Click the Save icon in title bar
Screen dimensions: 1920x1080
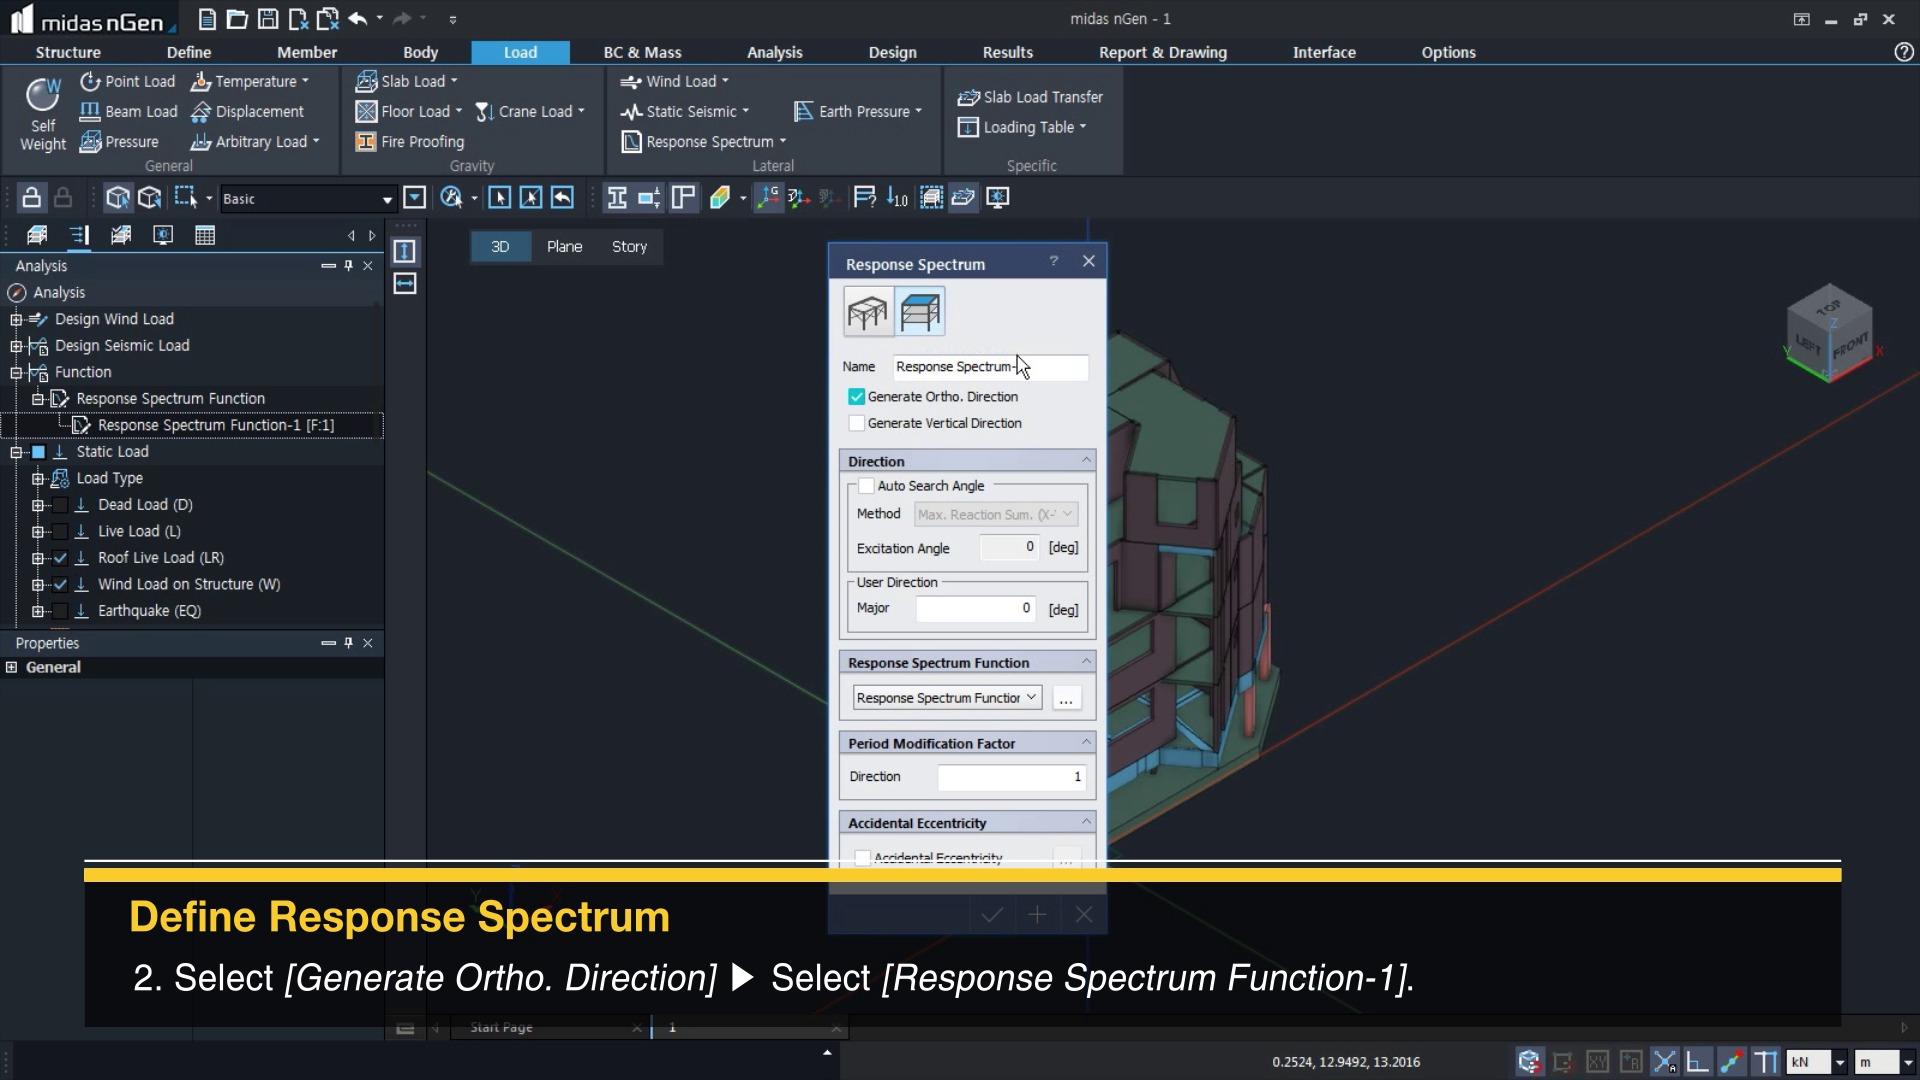click(x=267, y=19)
